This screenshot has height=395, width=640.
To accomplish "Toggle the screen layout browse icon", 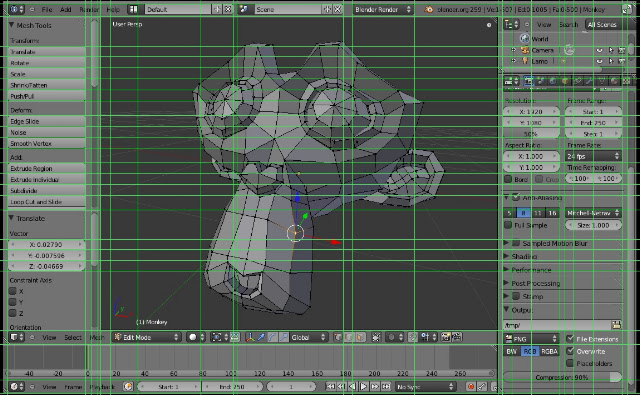I will point(133,9).
